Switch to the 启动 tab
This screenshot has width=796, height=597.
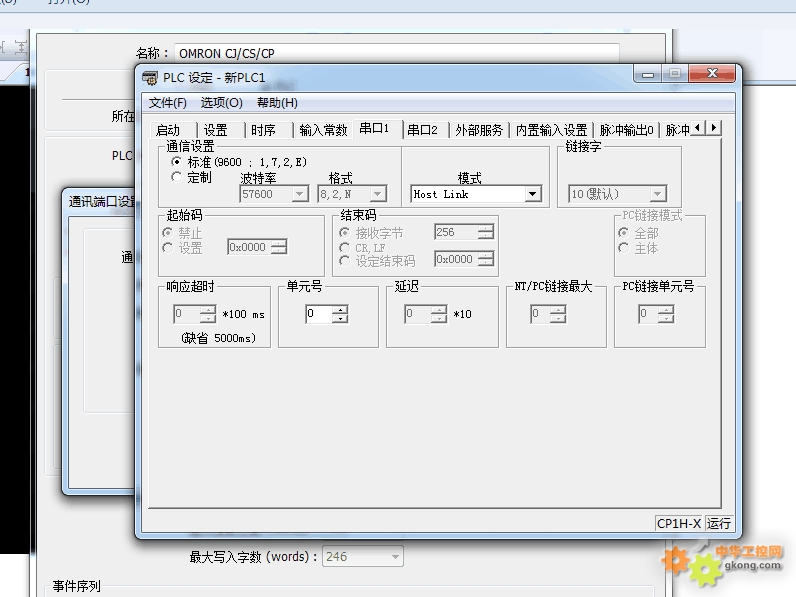pos(169,130)
